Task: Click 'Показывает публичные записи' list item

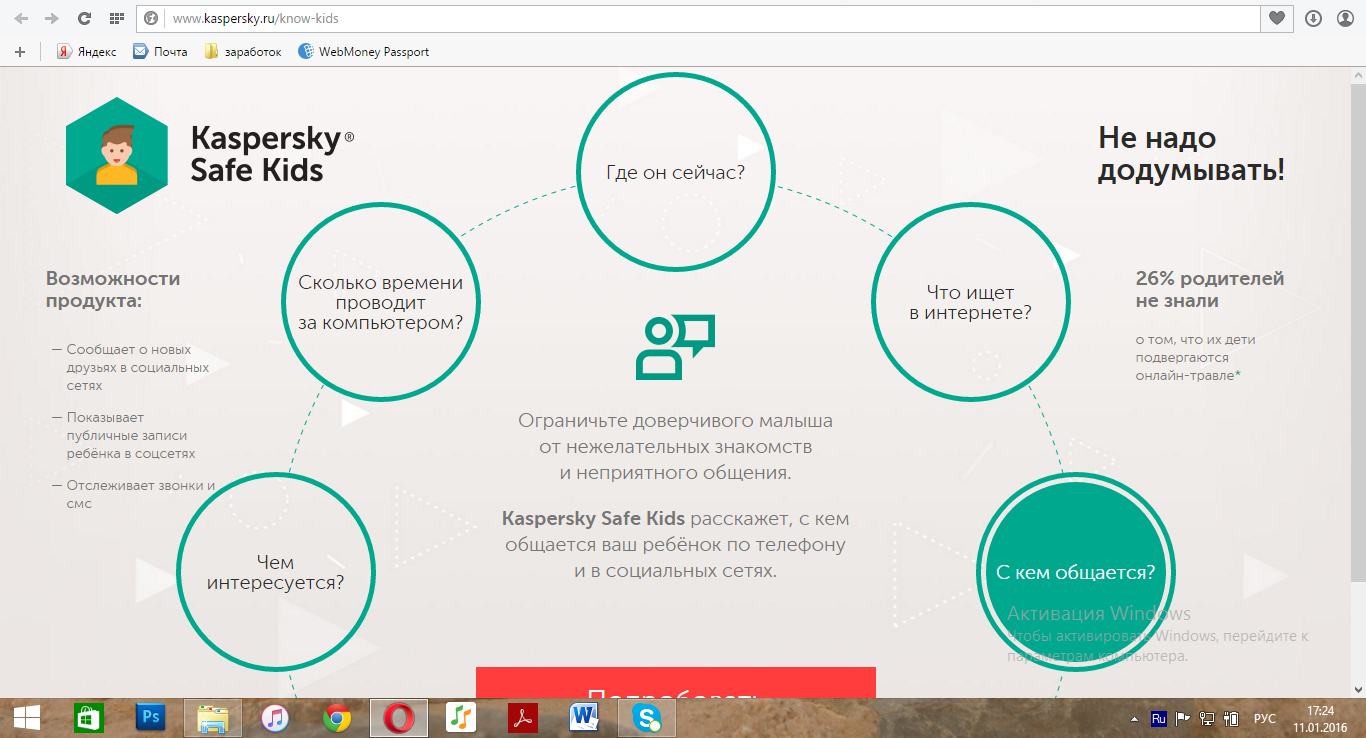Action: (x=123, y=435)
